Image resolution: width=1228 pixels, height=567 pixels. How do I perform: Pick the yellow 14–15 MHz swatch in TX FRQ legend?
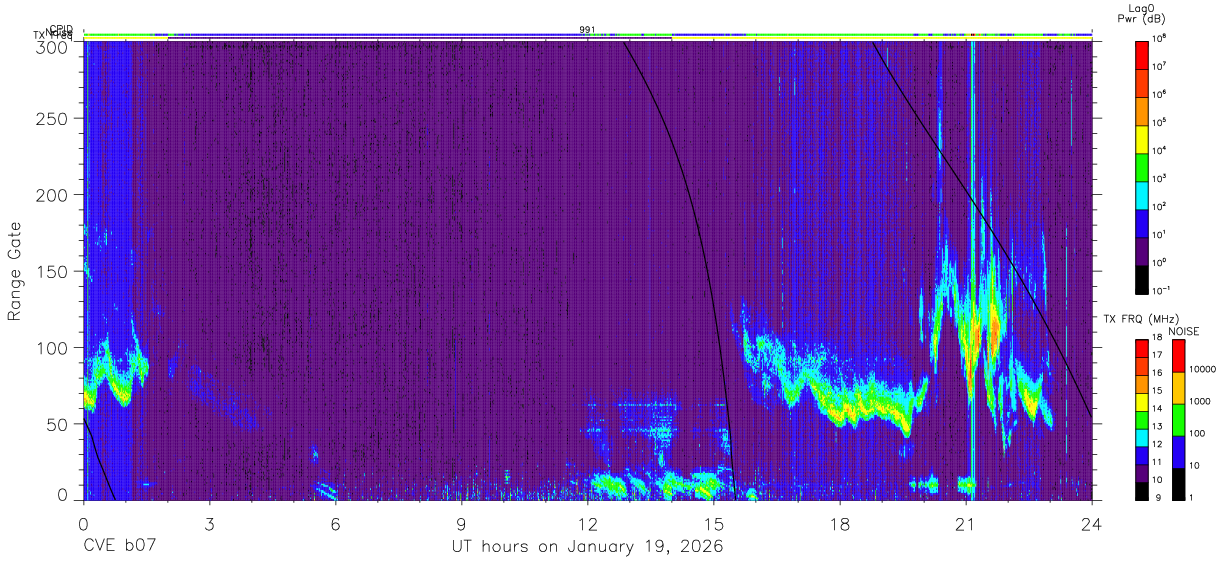tap(1142, 402)
